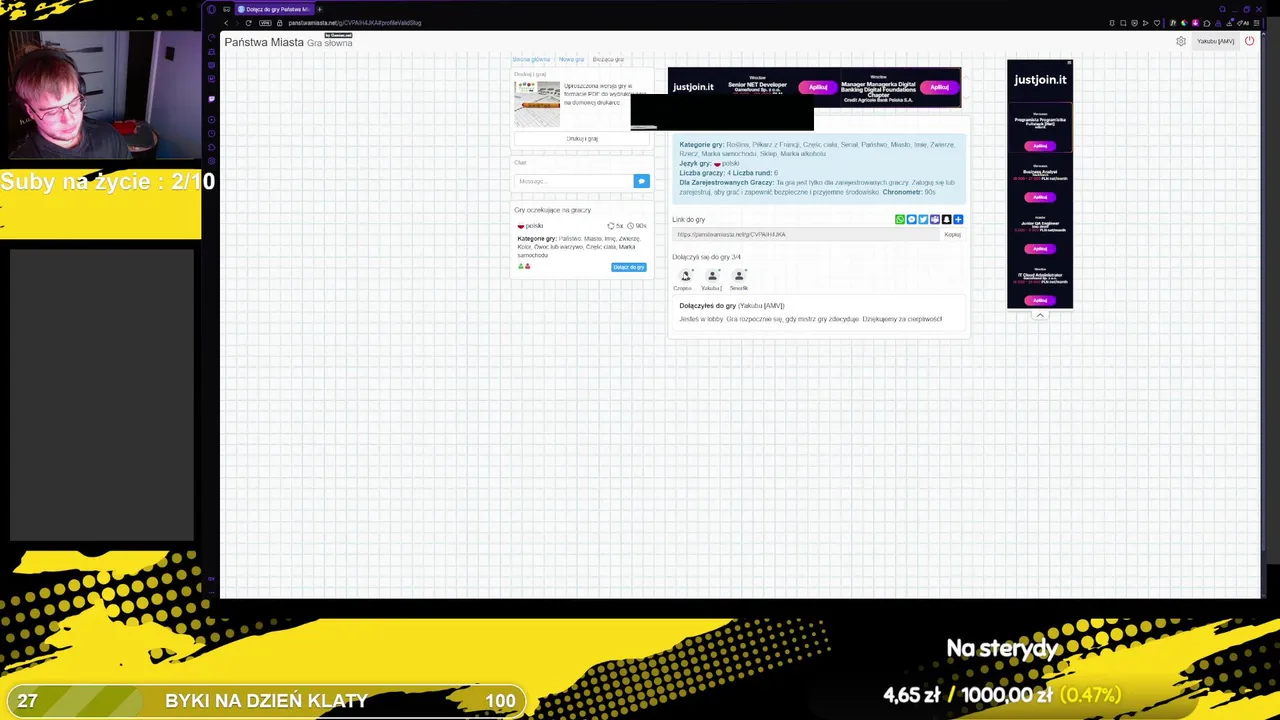
Task: Click the VPN badge in address bar
Action: coord(265,23)
